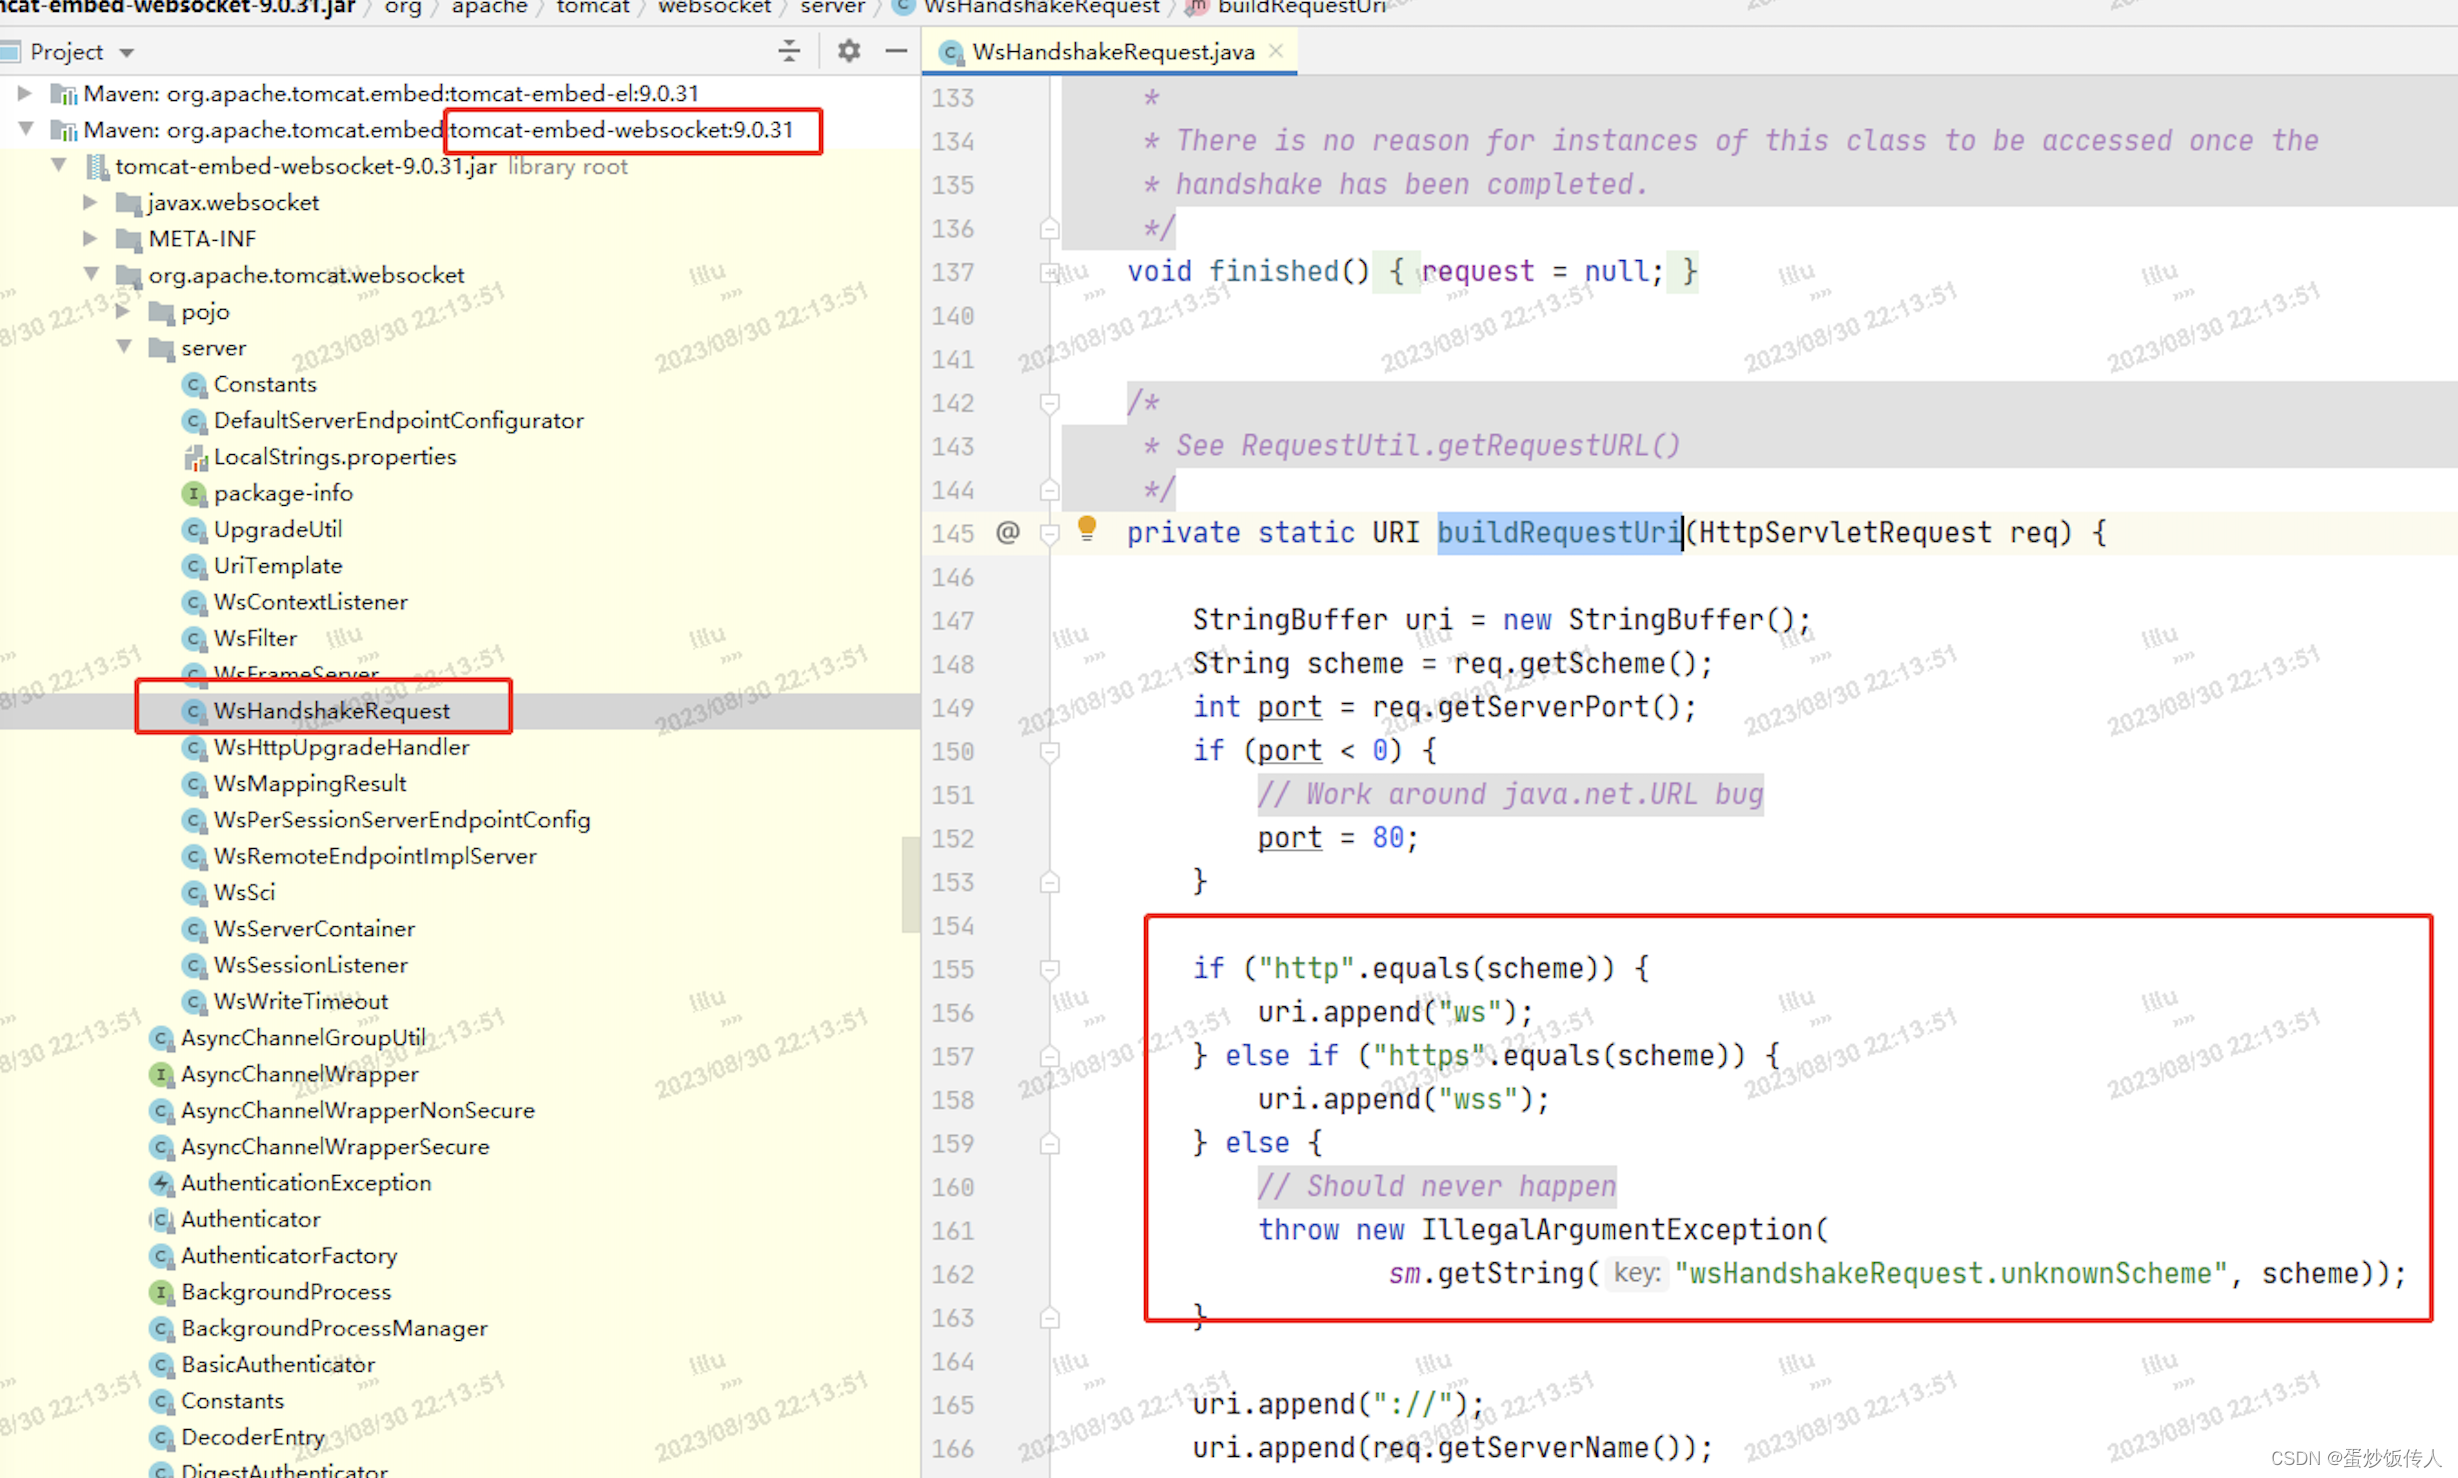
Task: Open the Project panel settings gear
Action: pos(848,51)
